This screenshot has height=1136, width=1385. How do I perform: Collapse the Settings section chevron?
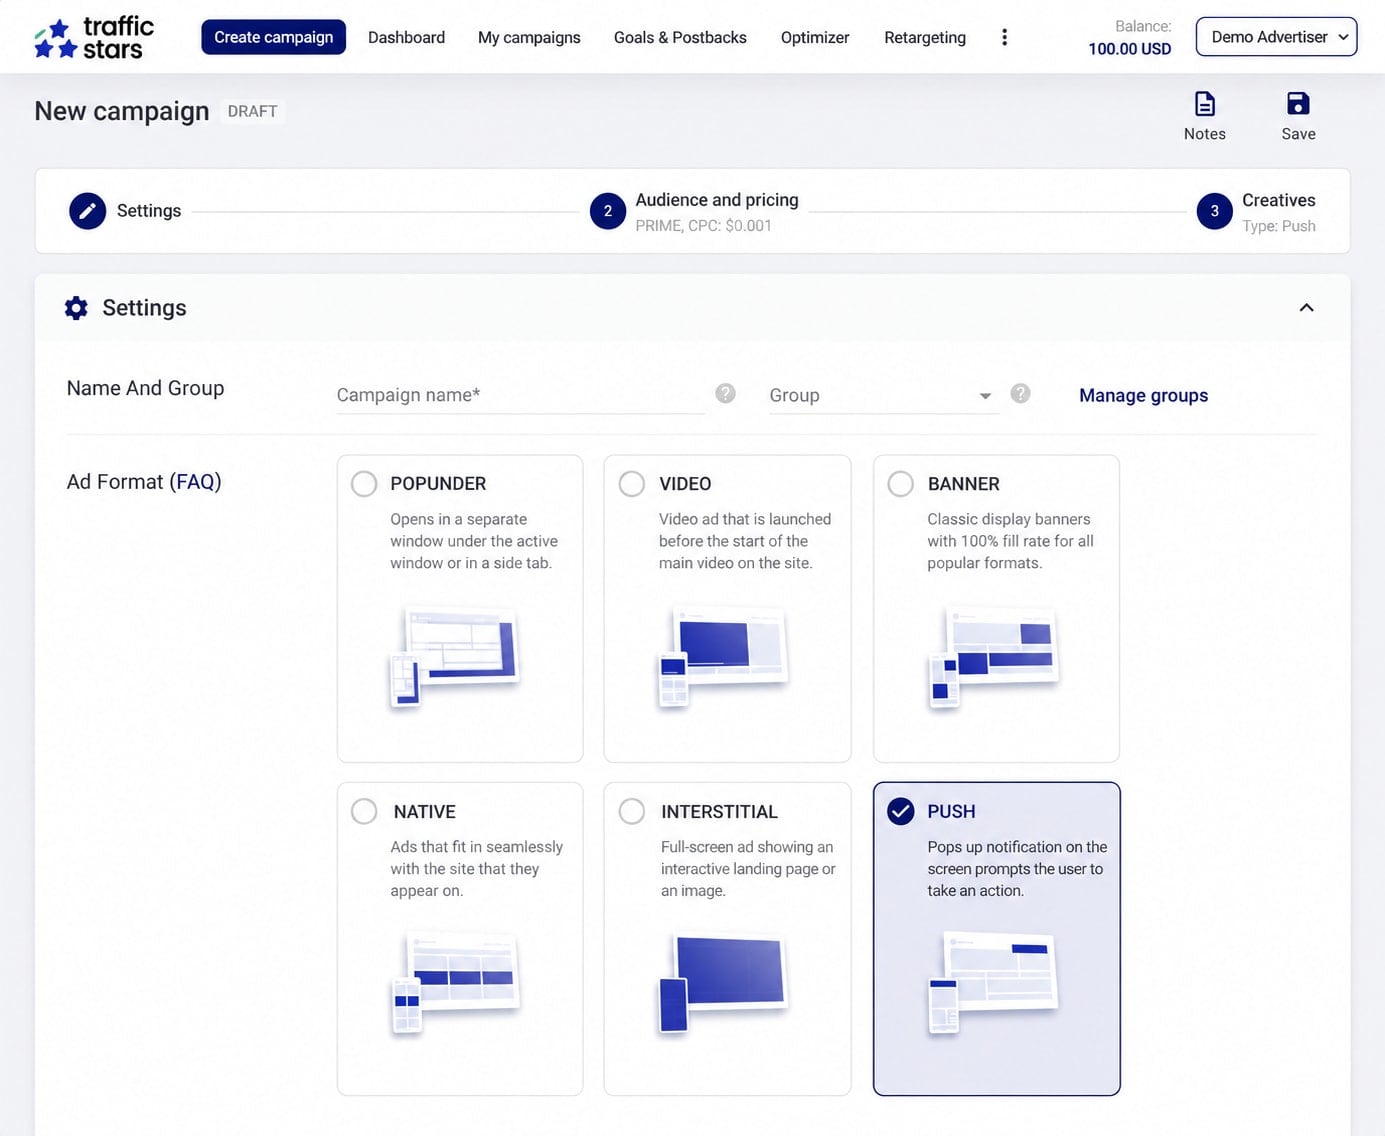pyautogui.click(x=1306, y=308)
